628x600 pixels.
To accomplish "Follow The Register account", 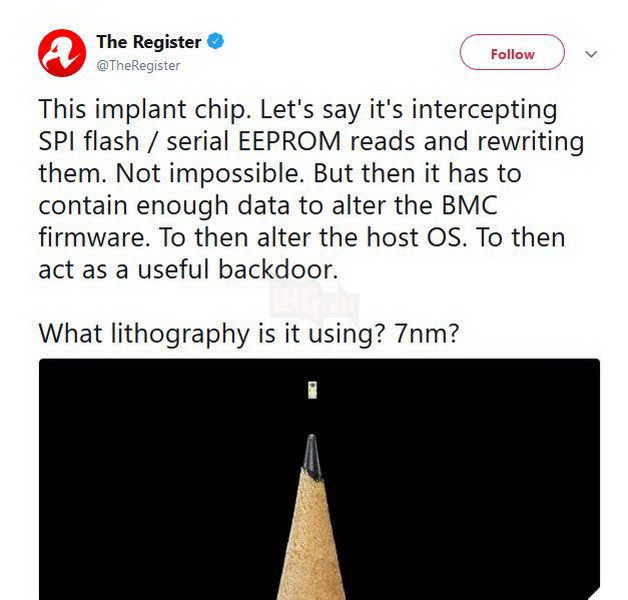I will pyautogui.click(x=512, y=52).
